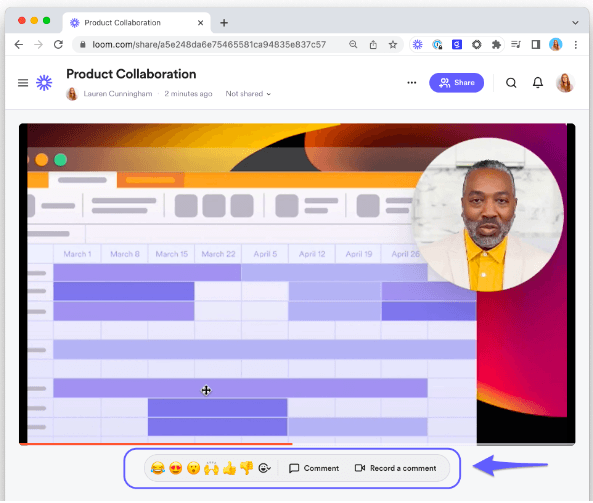Open a new browser tab
Image resolution: width=593 pixels, height=503 pixels.
coord(224,23)
